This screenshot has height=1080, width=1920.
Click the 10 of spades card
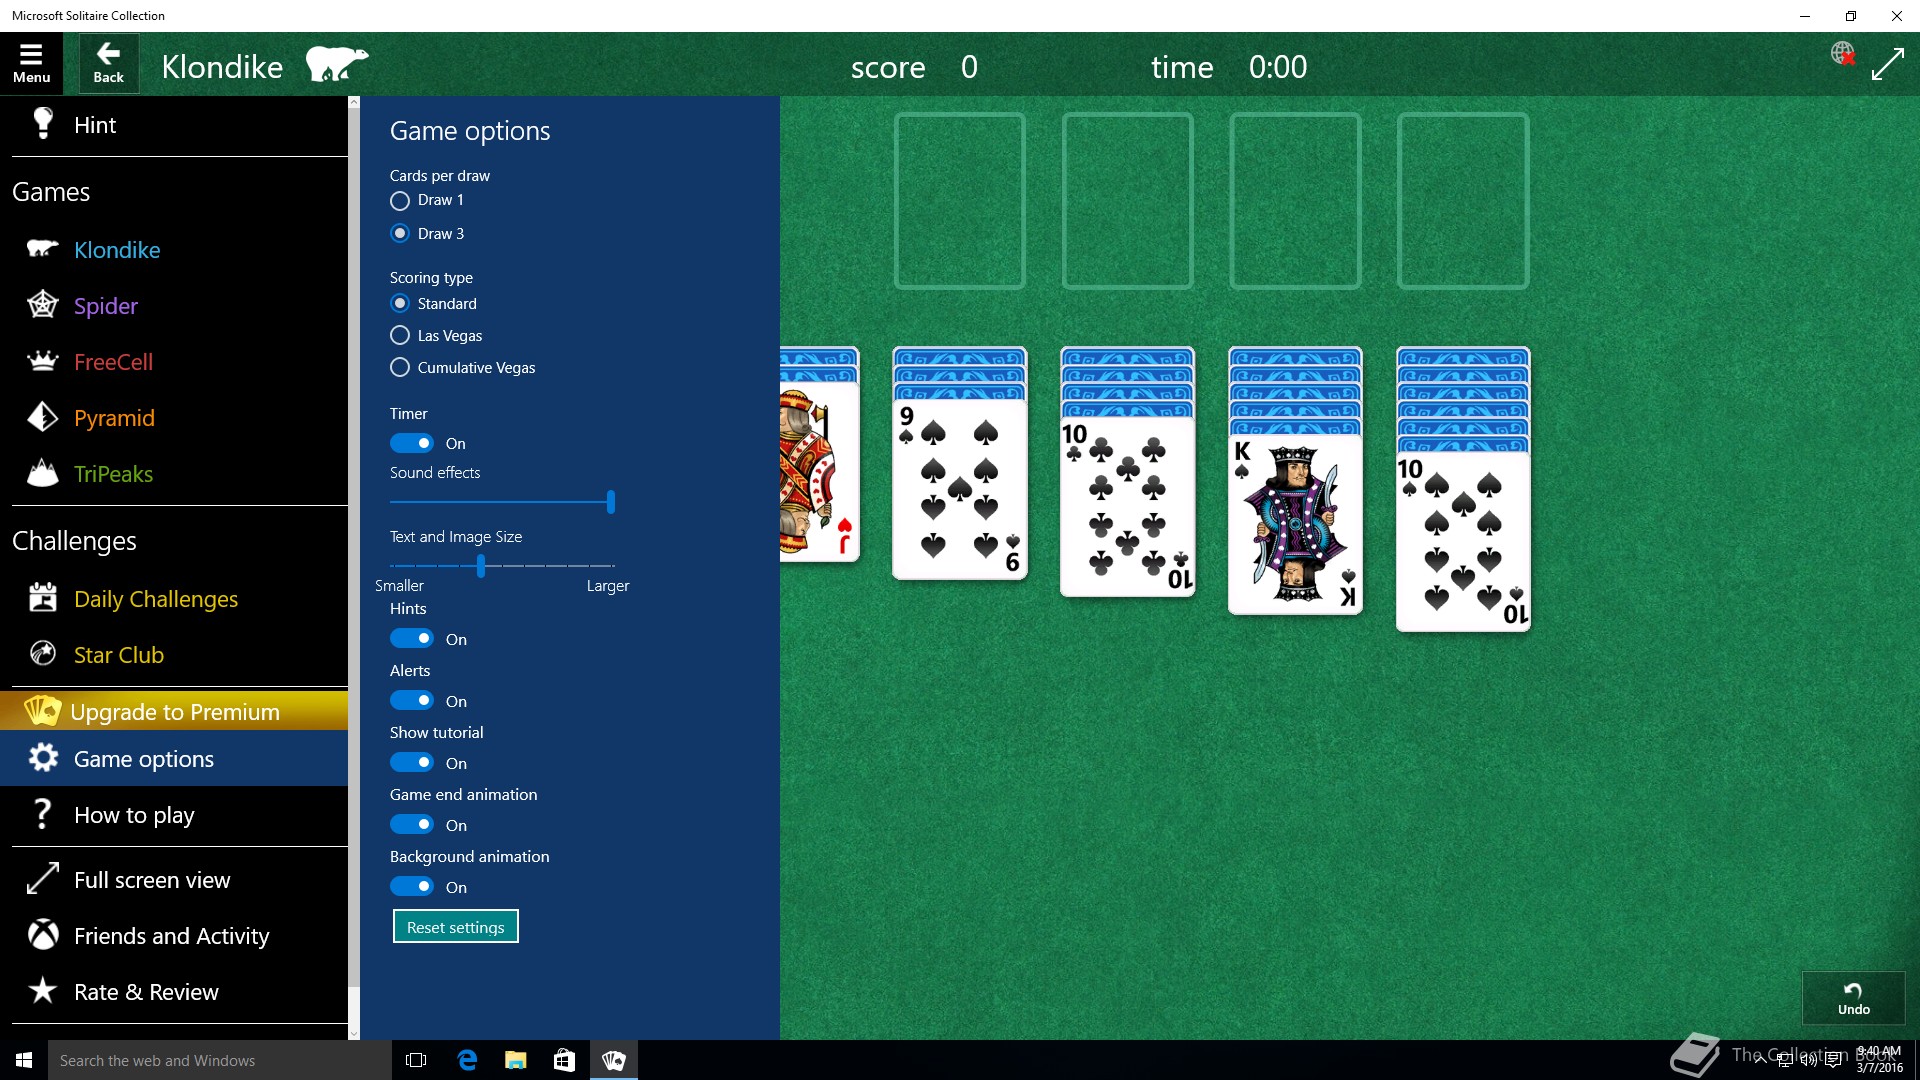tap(1464, 541)
